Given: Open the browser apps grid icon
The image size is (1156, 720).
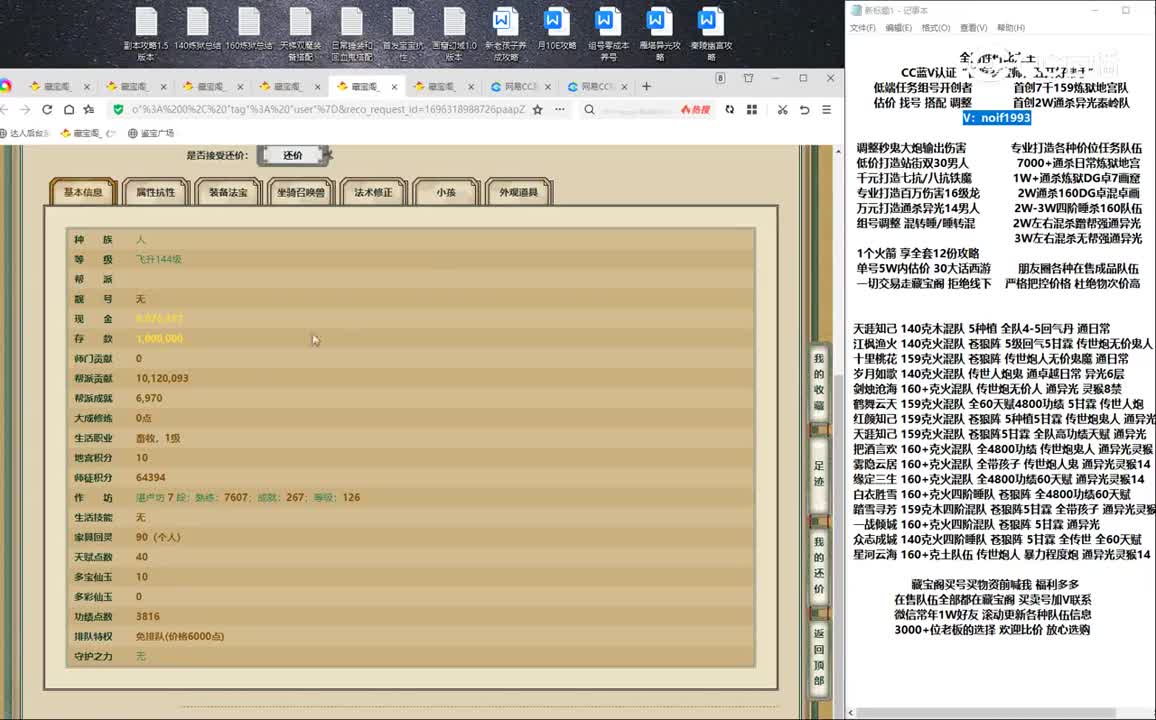Looking at the screenshot, I should (x=752, y=109).
